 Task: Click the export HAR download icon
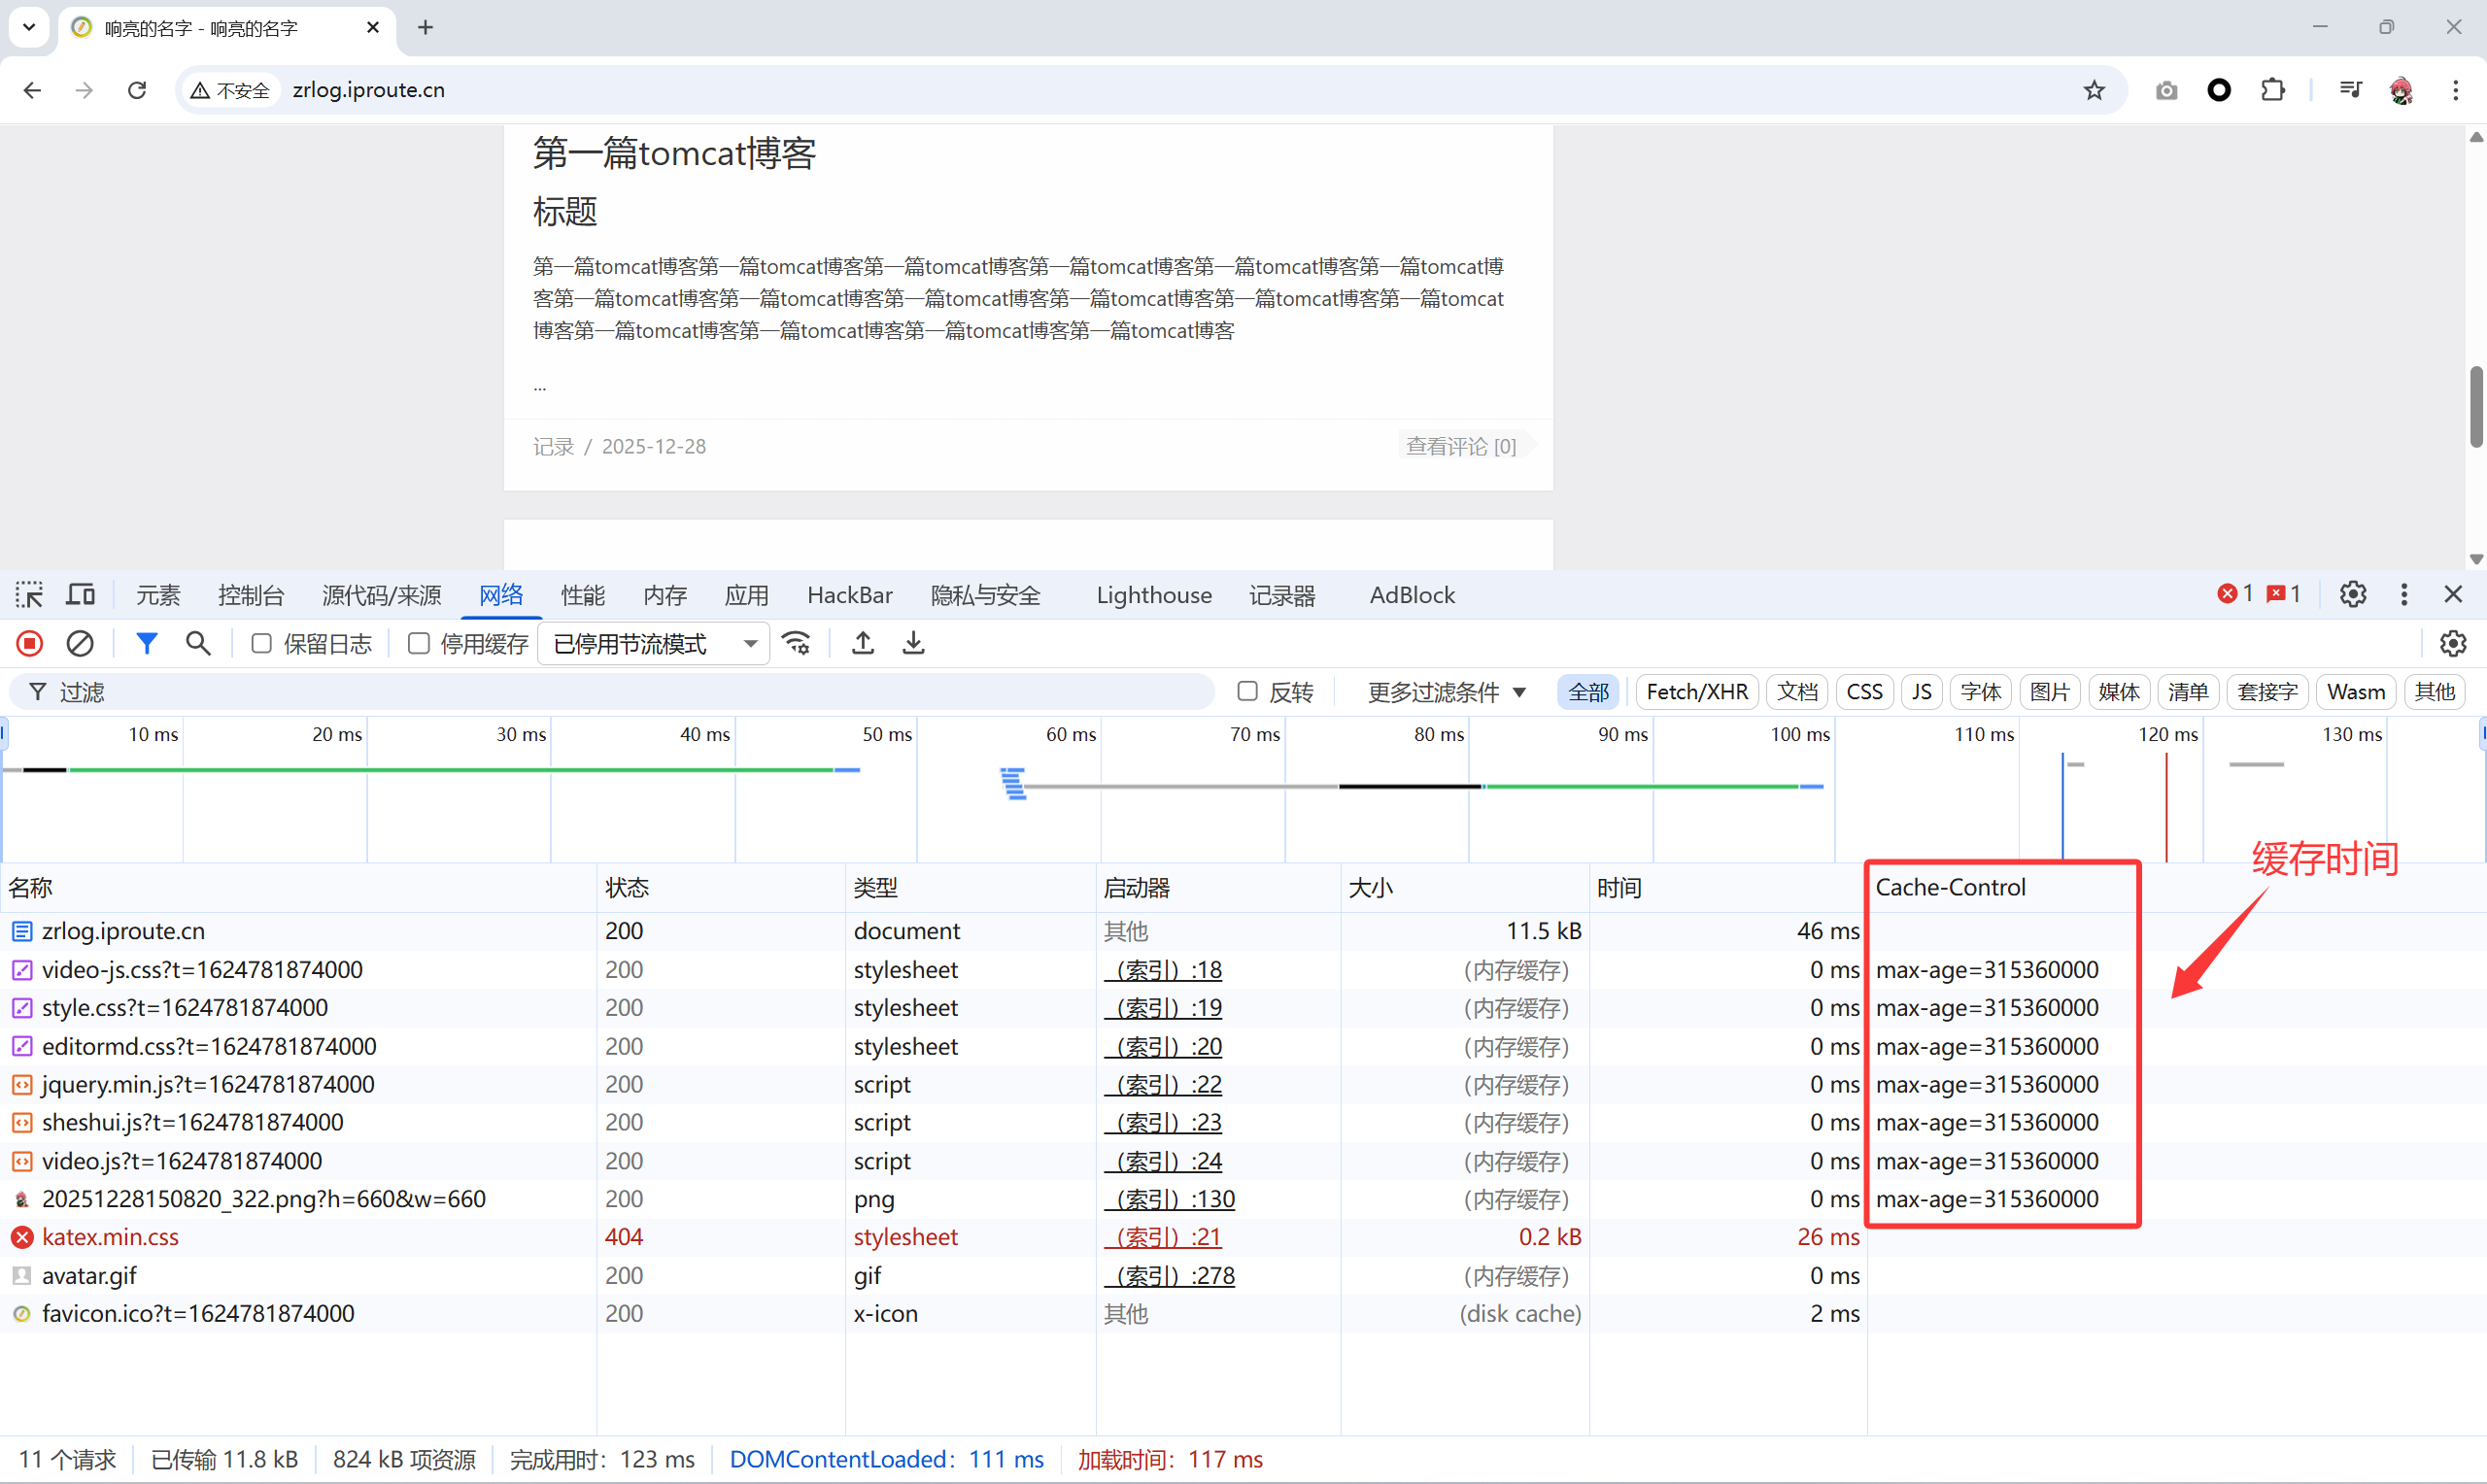pyautogui.click(x=913, y=643)
